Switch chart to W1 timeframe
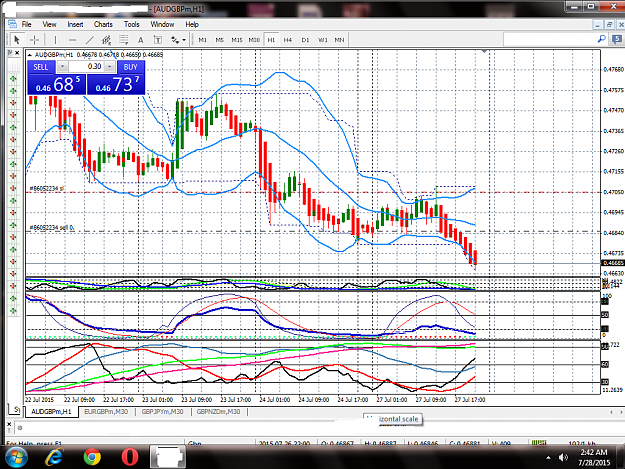625x469 pixels. point(322,40)
